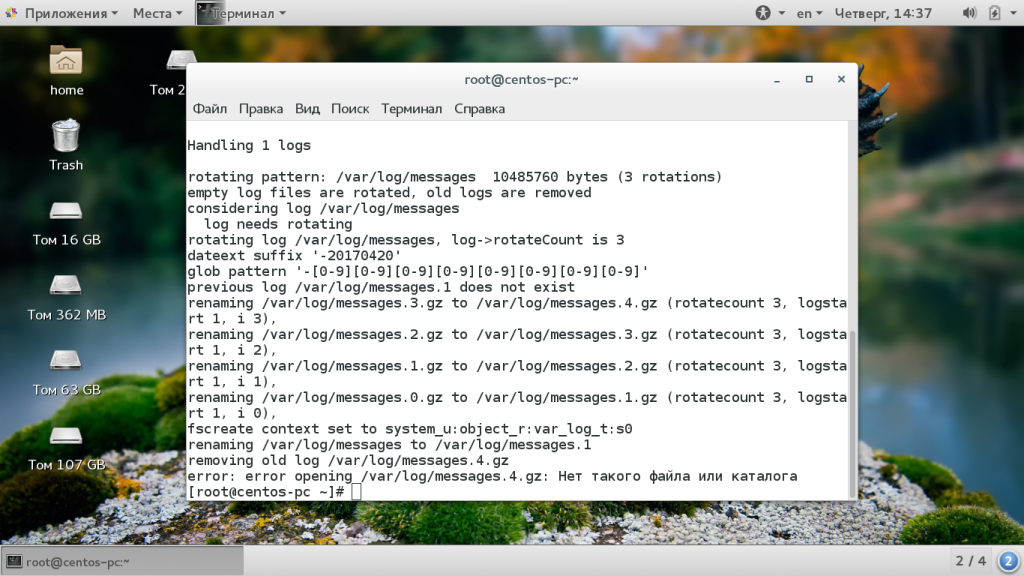Image resolution: width=1024 pixels, height=576 pixels.
Task: Click the volume speaker icon in top panel
Action: [969, 13]
